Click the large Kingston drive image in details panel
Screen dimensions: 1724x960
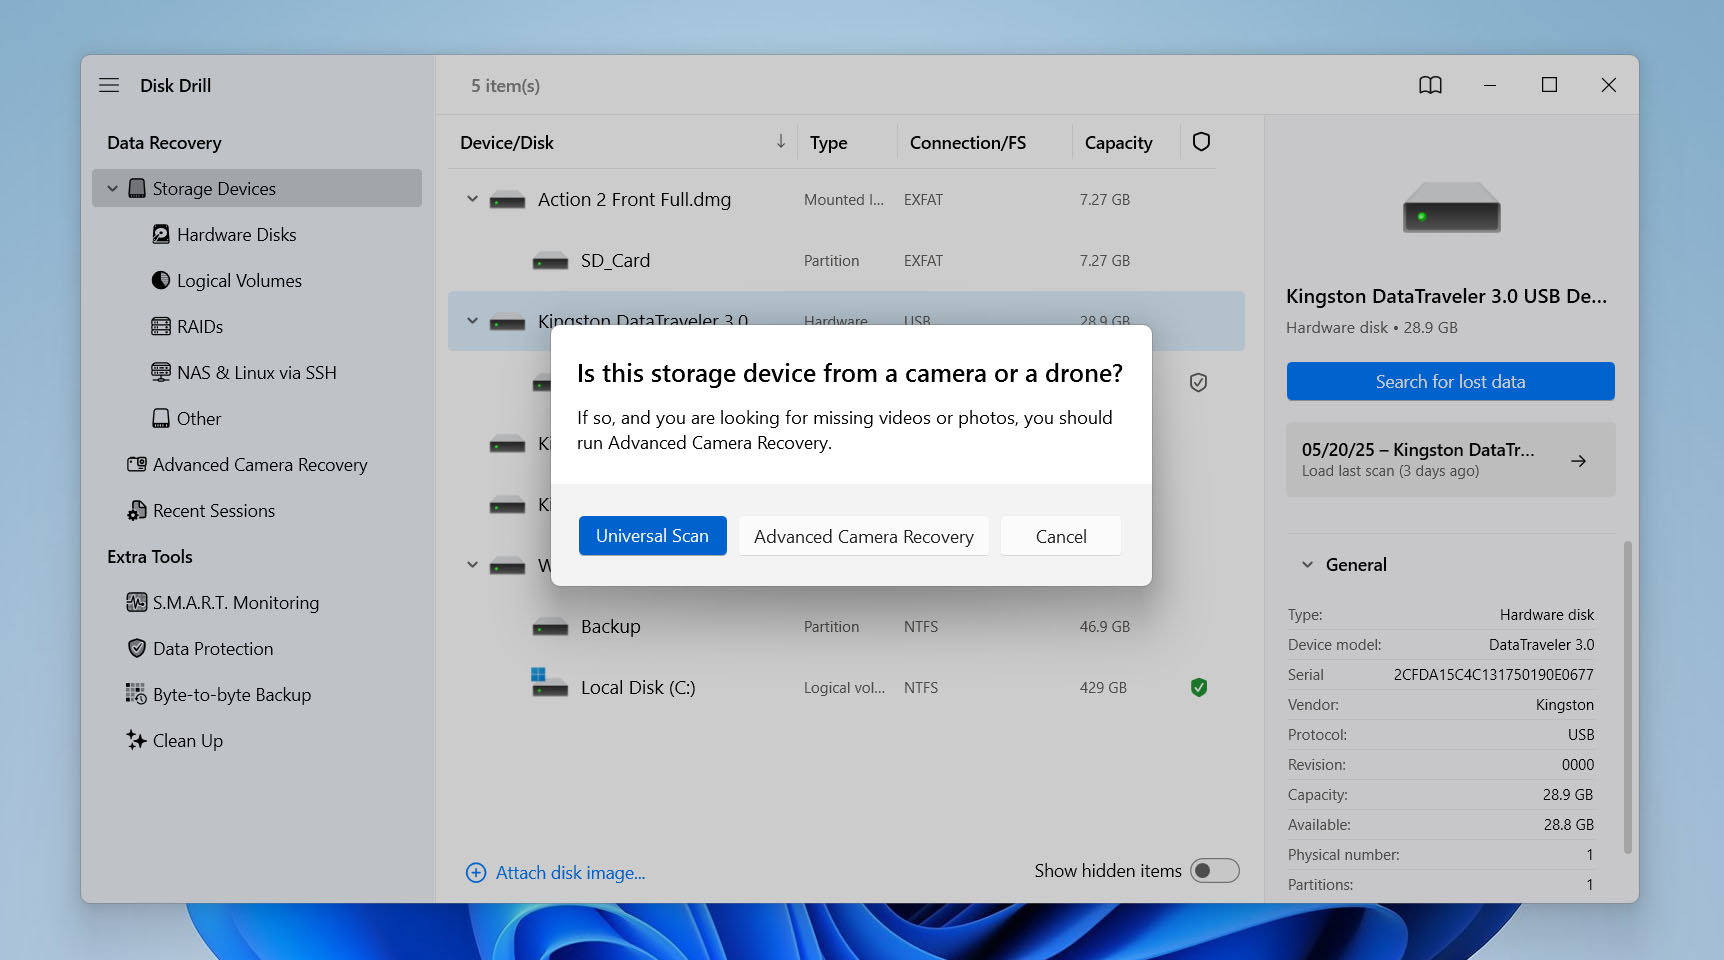pyautogui.click(x=1451, y=207)
